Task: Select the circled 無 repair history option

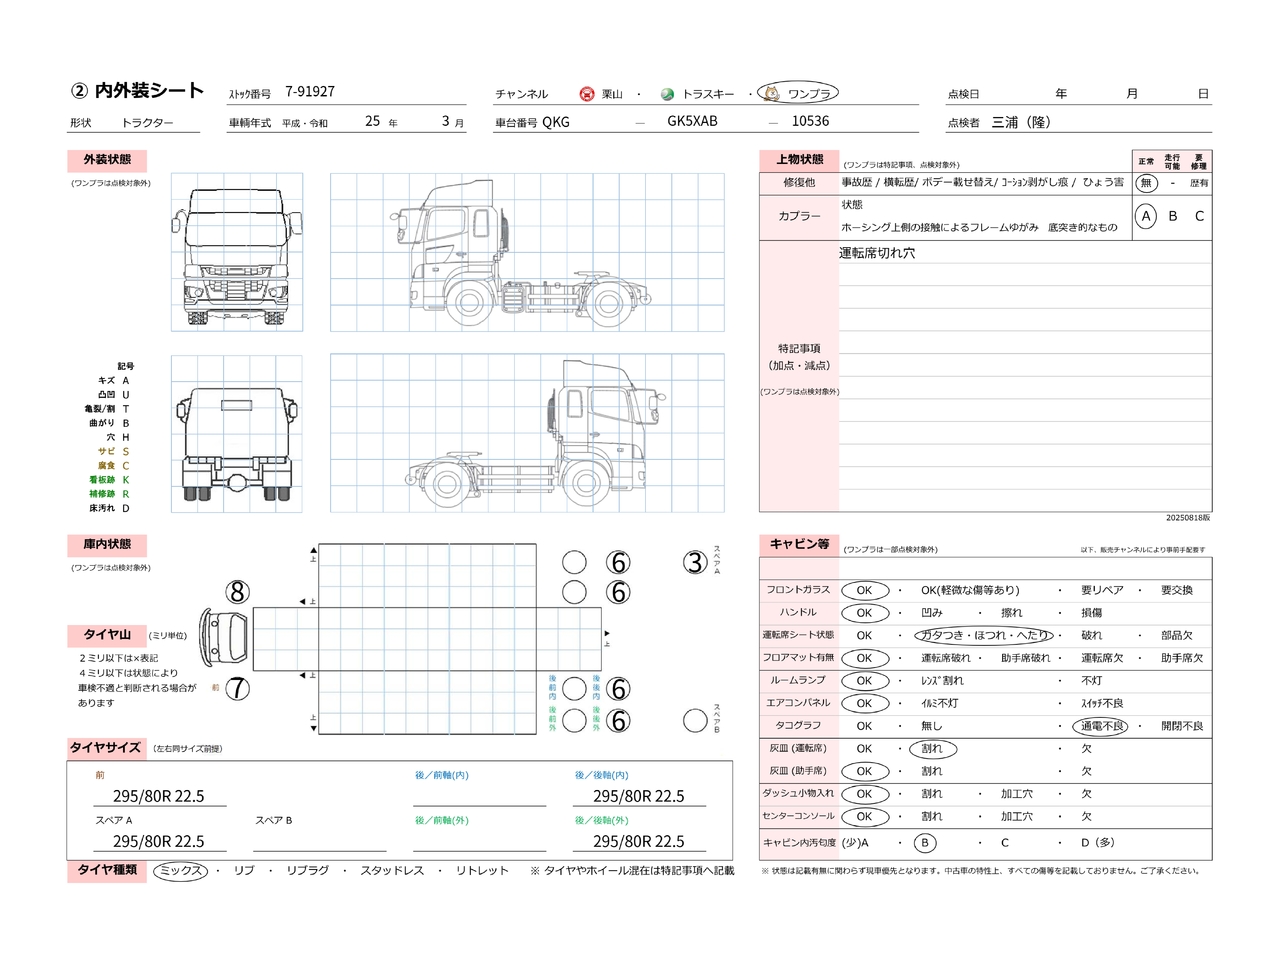Action: (1146, 183)
